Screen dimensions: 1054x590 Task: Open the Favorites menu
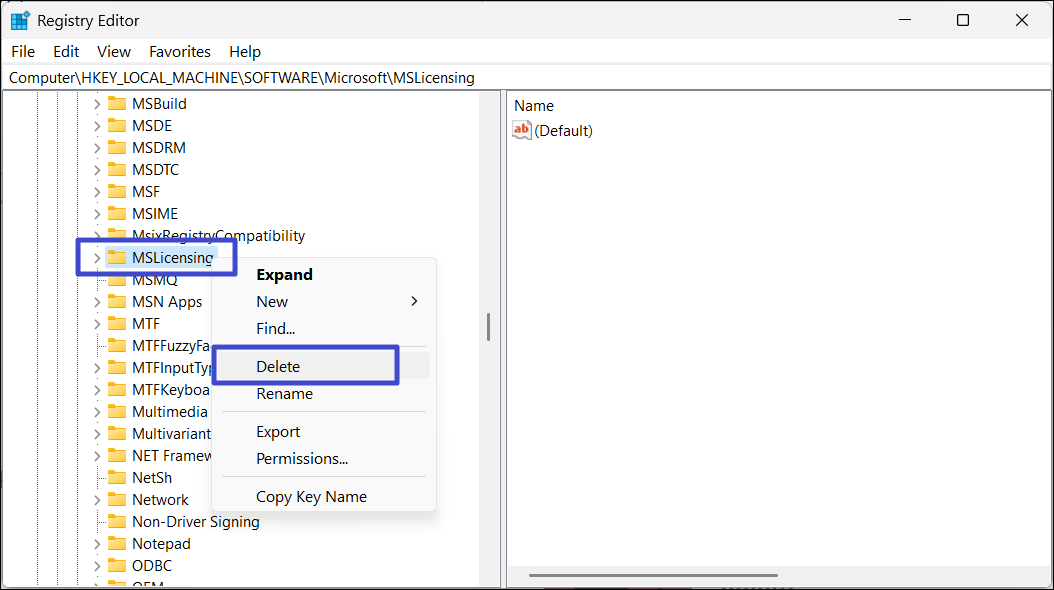click(x=180, y=51)
